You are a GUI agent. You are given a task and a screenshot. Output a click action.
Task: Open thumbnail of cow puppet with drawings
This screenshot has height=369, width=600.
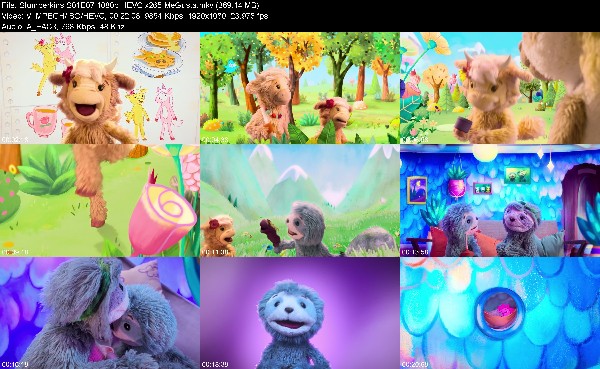[99, 88]
